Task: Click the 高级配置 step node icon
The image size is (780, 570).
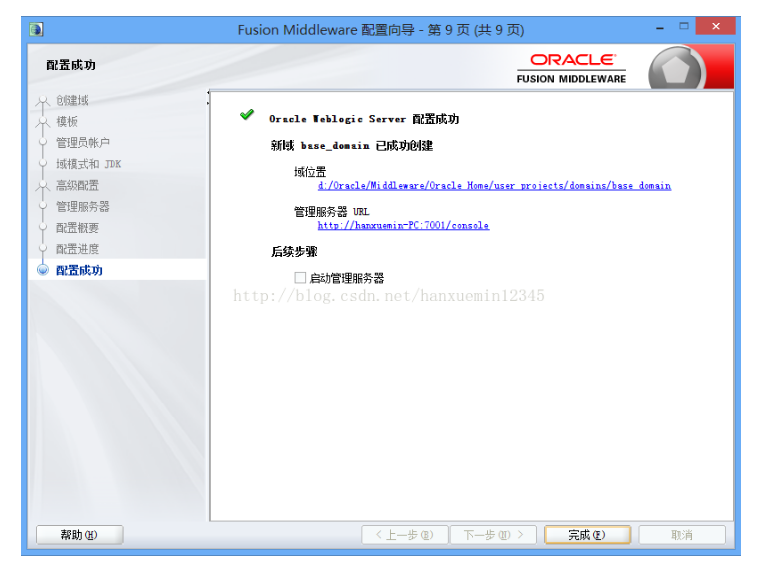Action: pos(43,186)
